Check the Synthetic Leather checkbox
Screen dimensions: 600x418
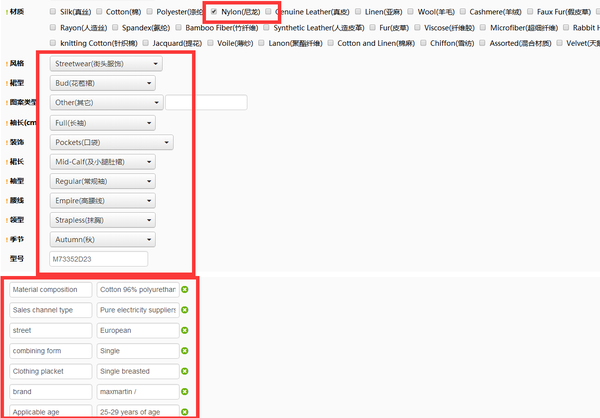[x=266, y=27]
